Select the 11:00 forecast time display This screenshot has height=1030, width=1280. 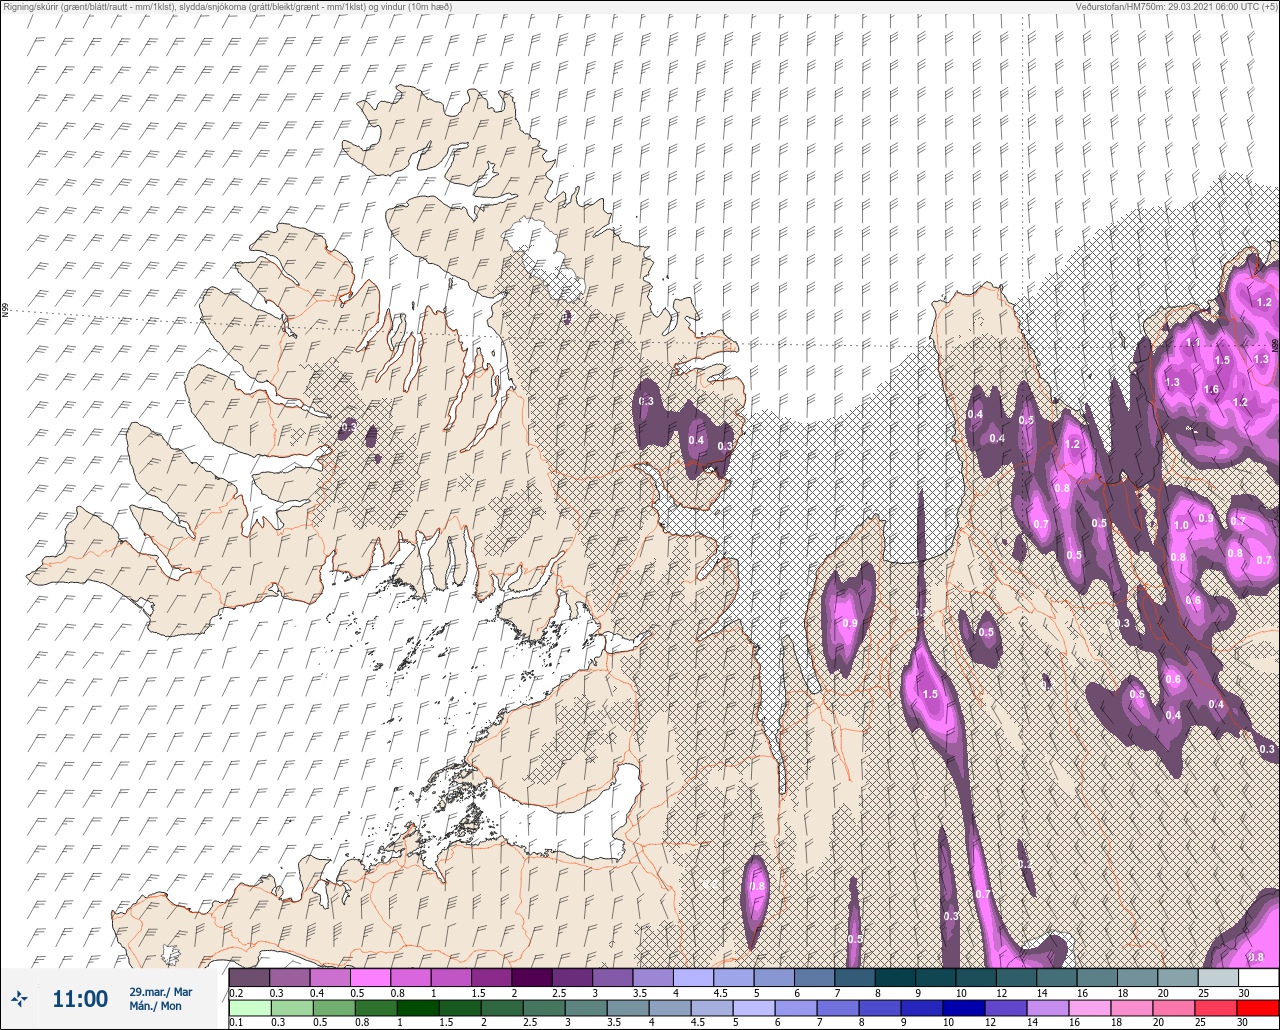(x=80, y=999)
